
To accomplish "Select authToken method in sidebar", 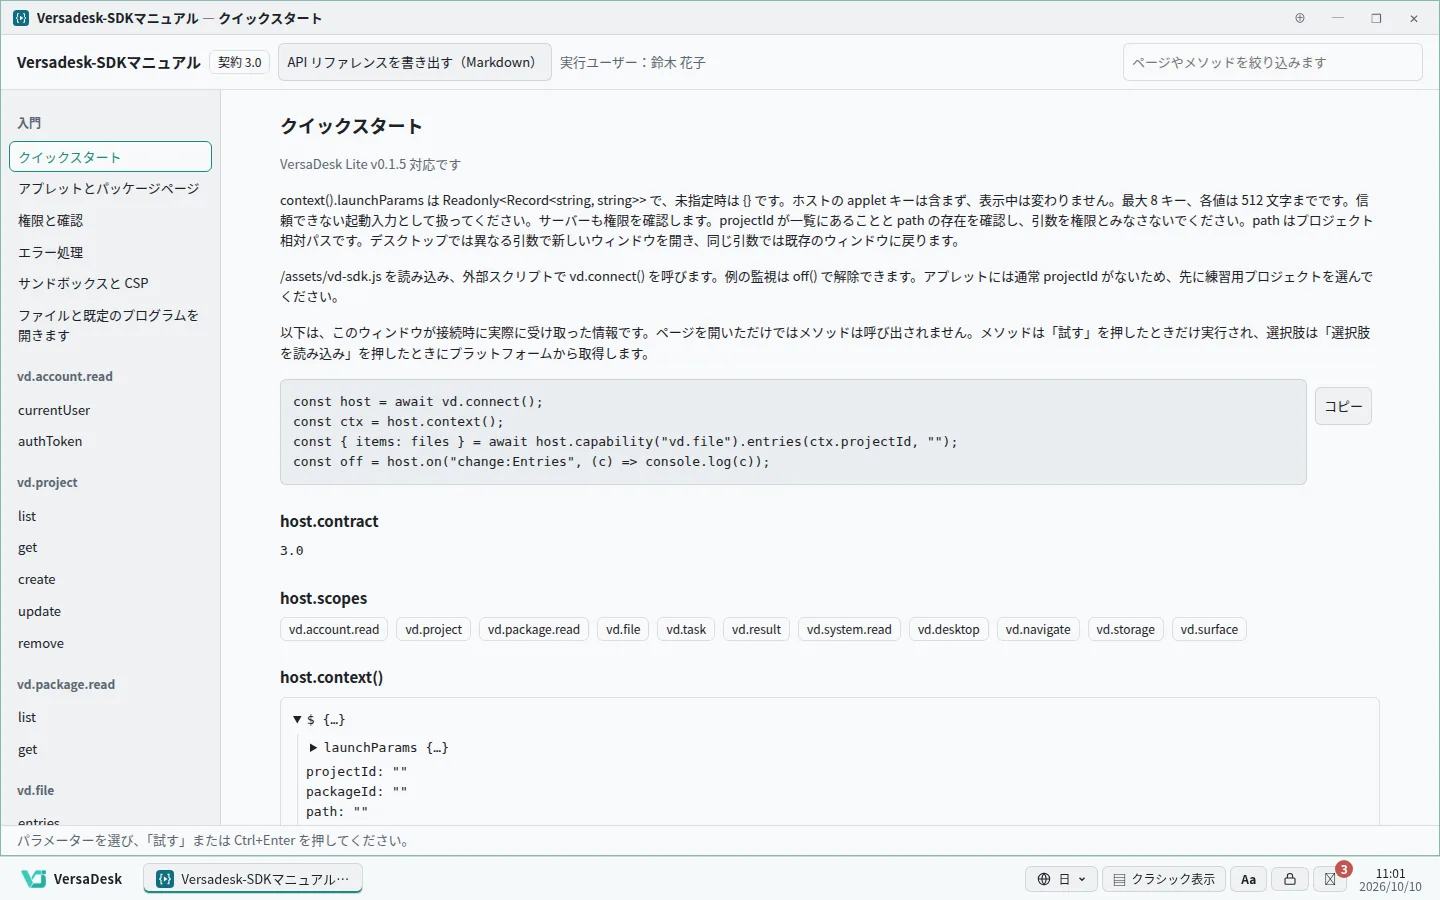I will pyautogui.click(x=110, y=441).
